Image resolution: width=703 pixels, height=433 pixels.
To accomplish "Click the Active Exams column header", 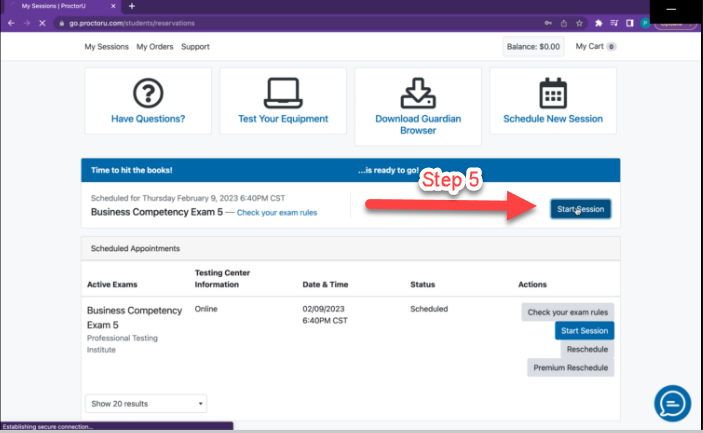I will (112, 285).
